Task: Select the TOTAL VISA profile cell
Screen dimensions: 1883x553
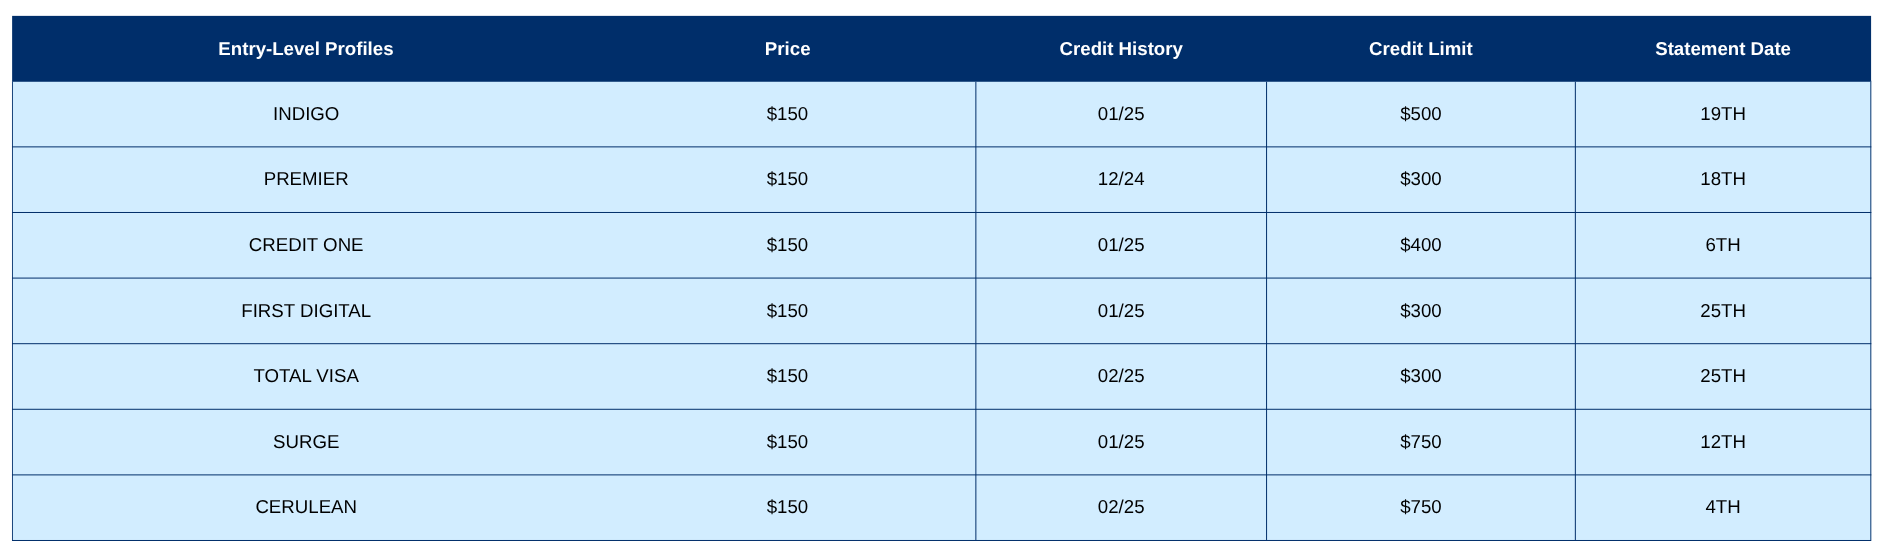Action: (305, 376)
